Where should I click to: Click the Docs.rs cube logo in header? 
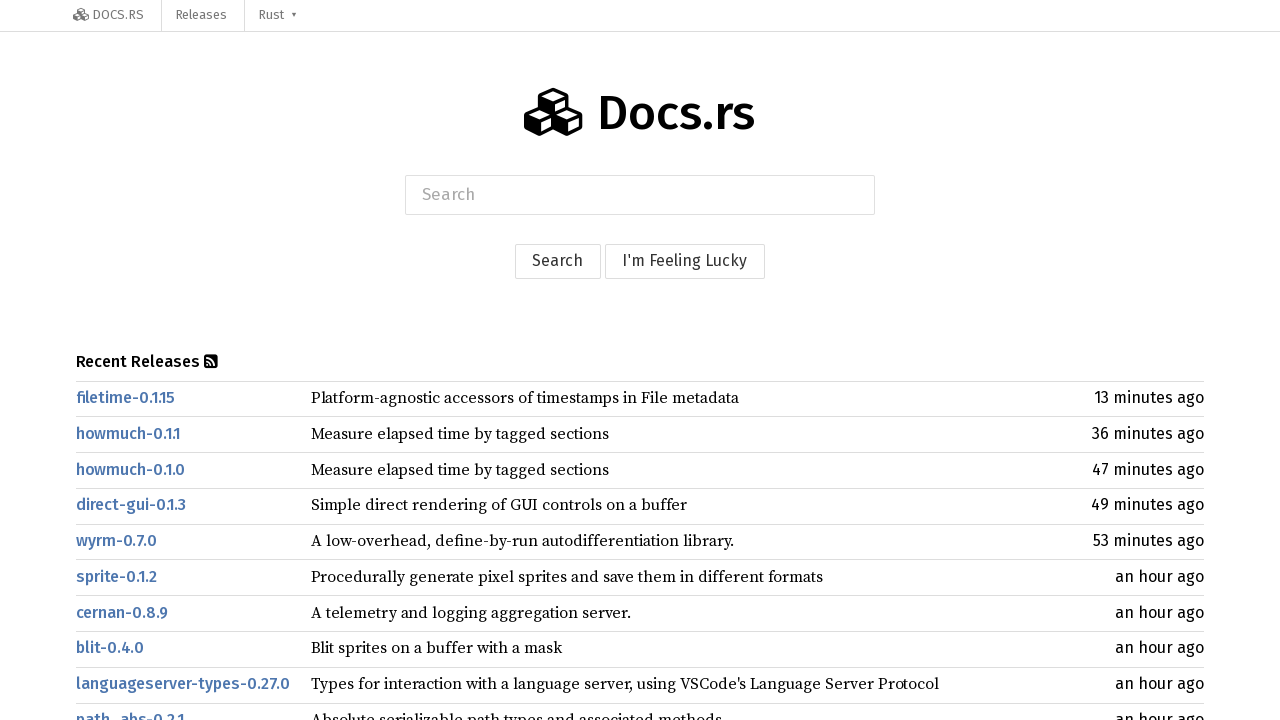pos(553,113)
